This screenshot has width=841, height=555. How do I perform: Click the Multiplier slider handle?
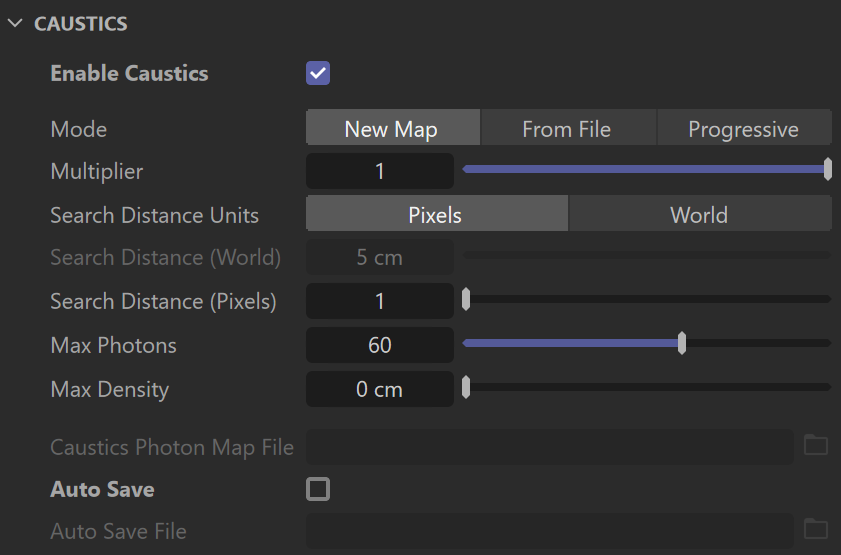pos(828,169)
